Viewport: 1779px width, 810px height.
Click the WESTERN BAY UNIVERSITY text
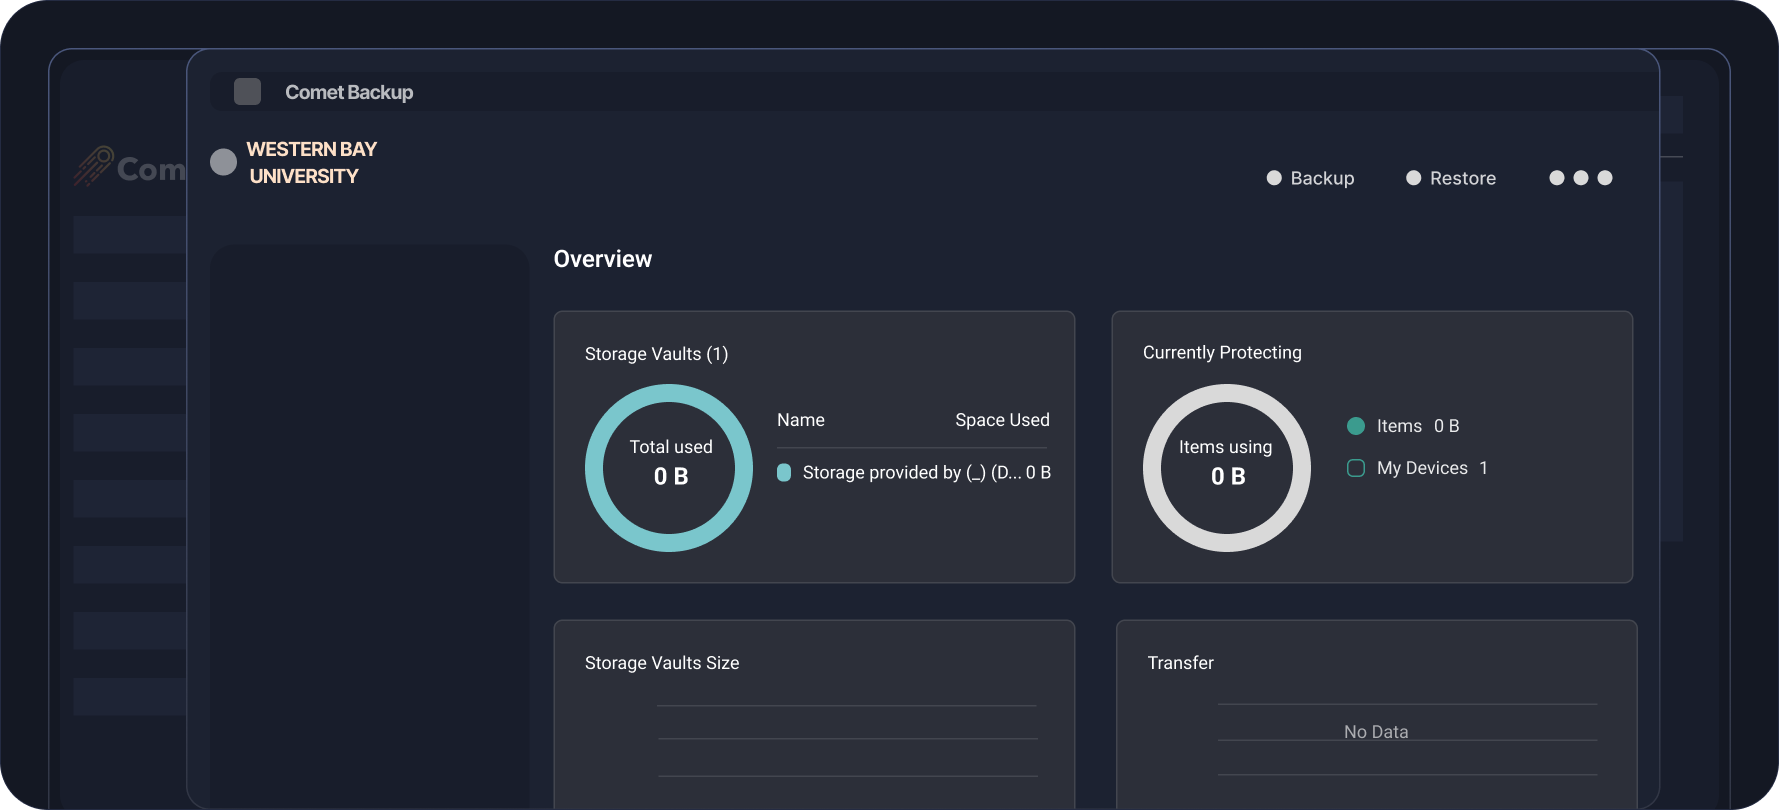coord(311,163)
